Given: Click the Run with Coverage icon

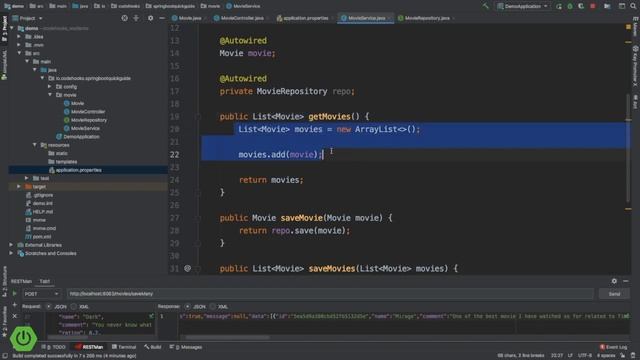Looking at the screenshot, I should pos(581,6).
